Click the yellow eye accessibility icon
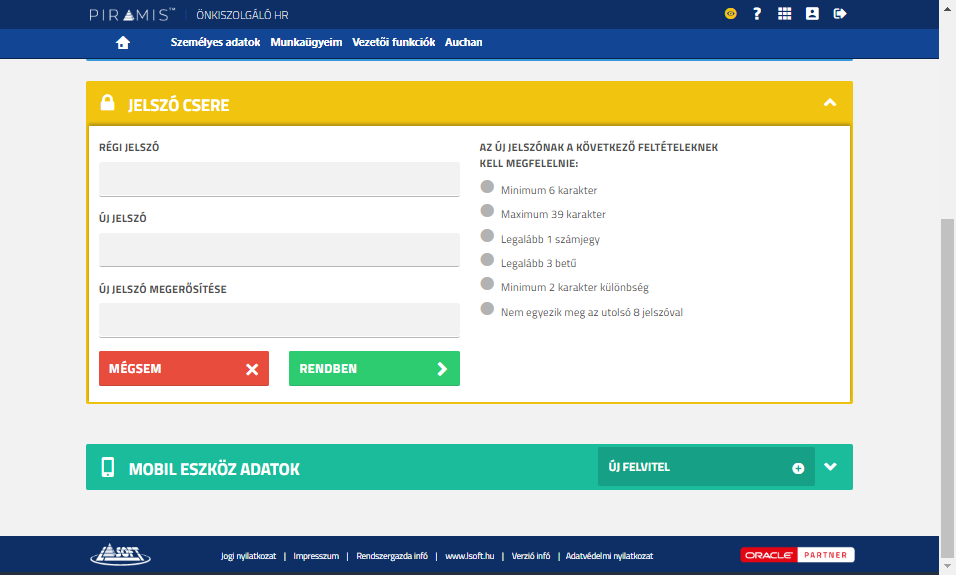The image size is (956, 575). coord(731,14)
